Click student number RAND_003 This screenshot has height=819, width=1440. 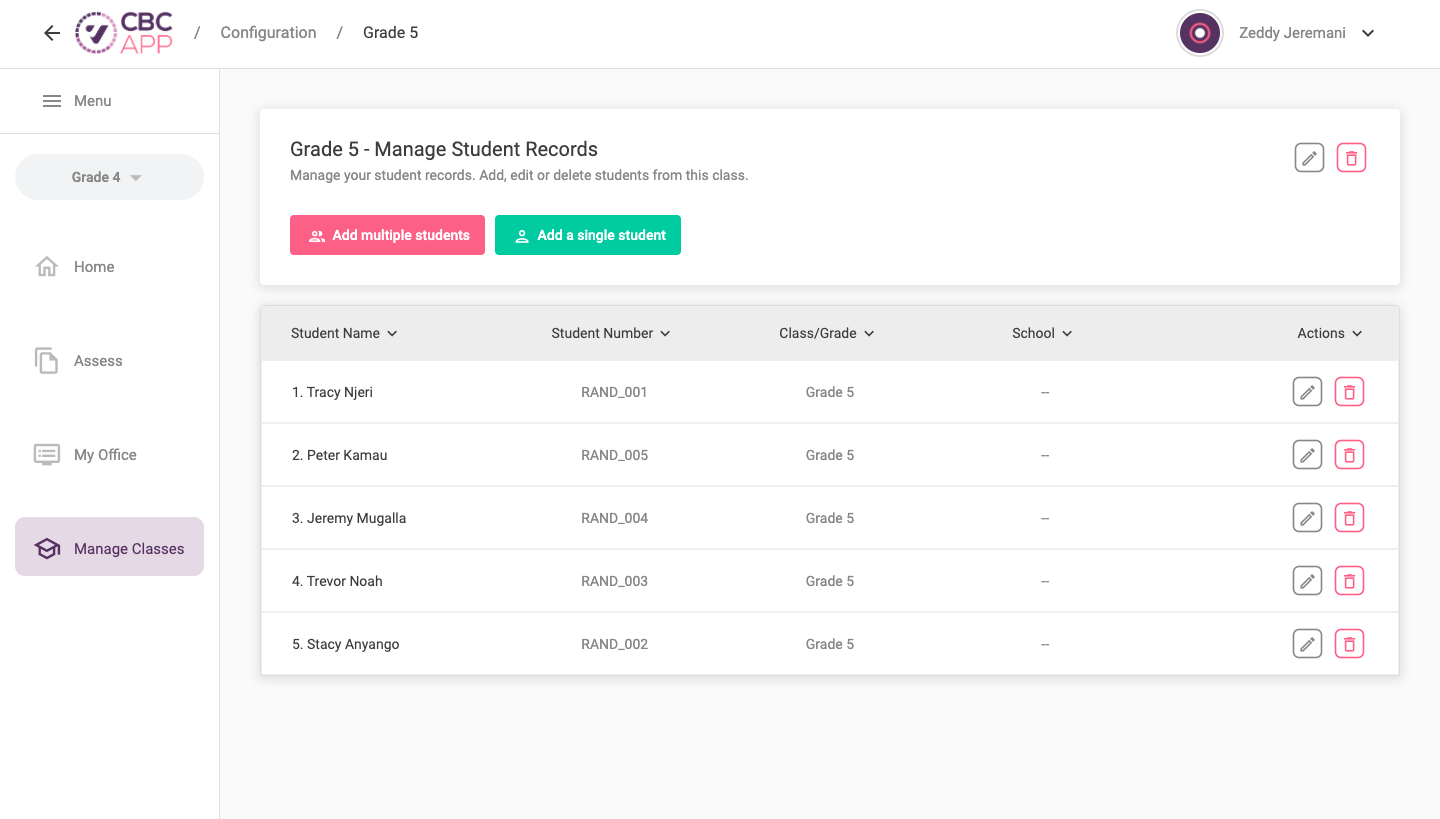pyautogui.click(x=614, y=581)
